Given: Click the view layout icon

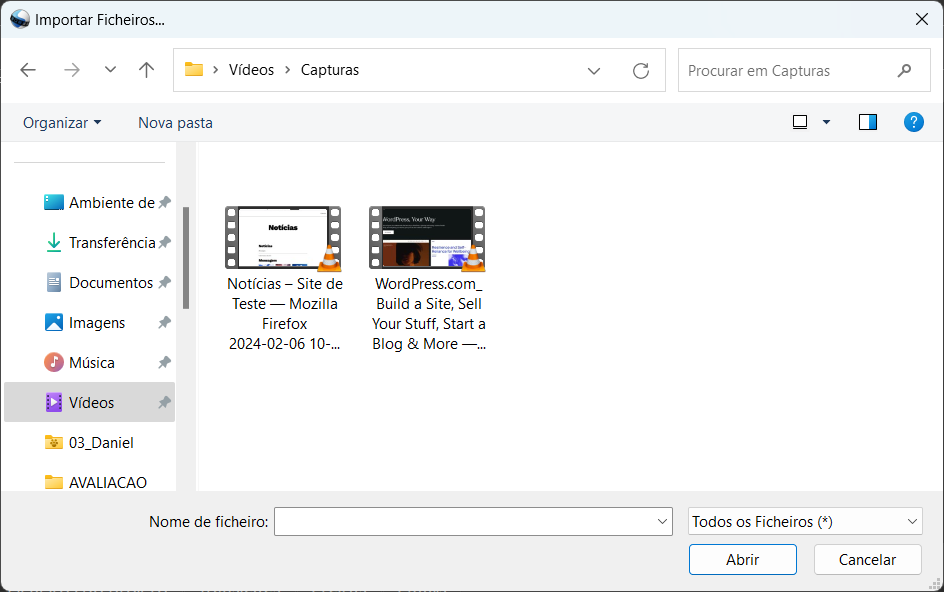Looking at the screenshot, I should click(800, 122).
